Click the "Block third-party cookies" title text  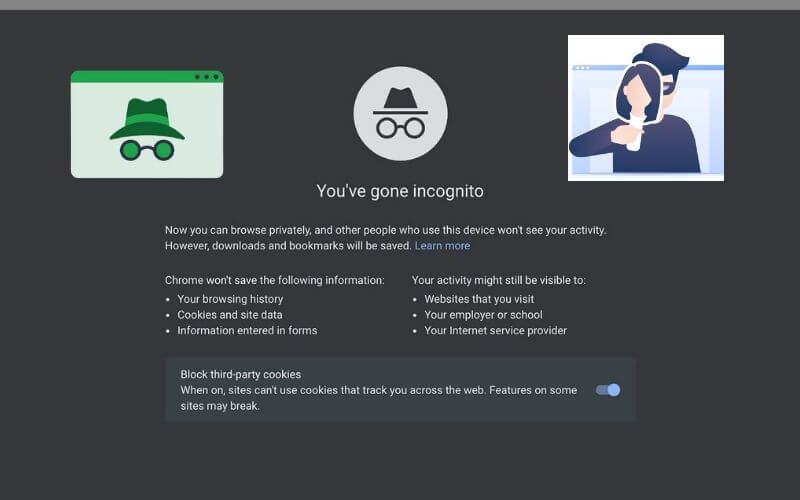(240, 375)
